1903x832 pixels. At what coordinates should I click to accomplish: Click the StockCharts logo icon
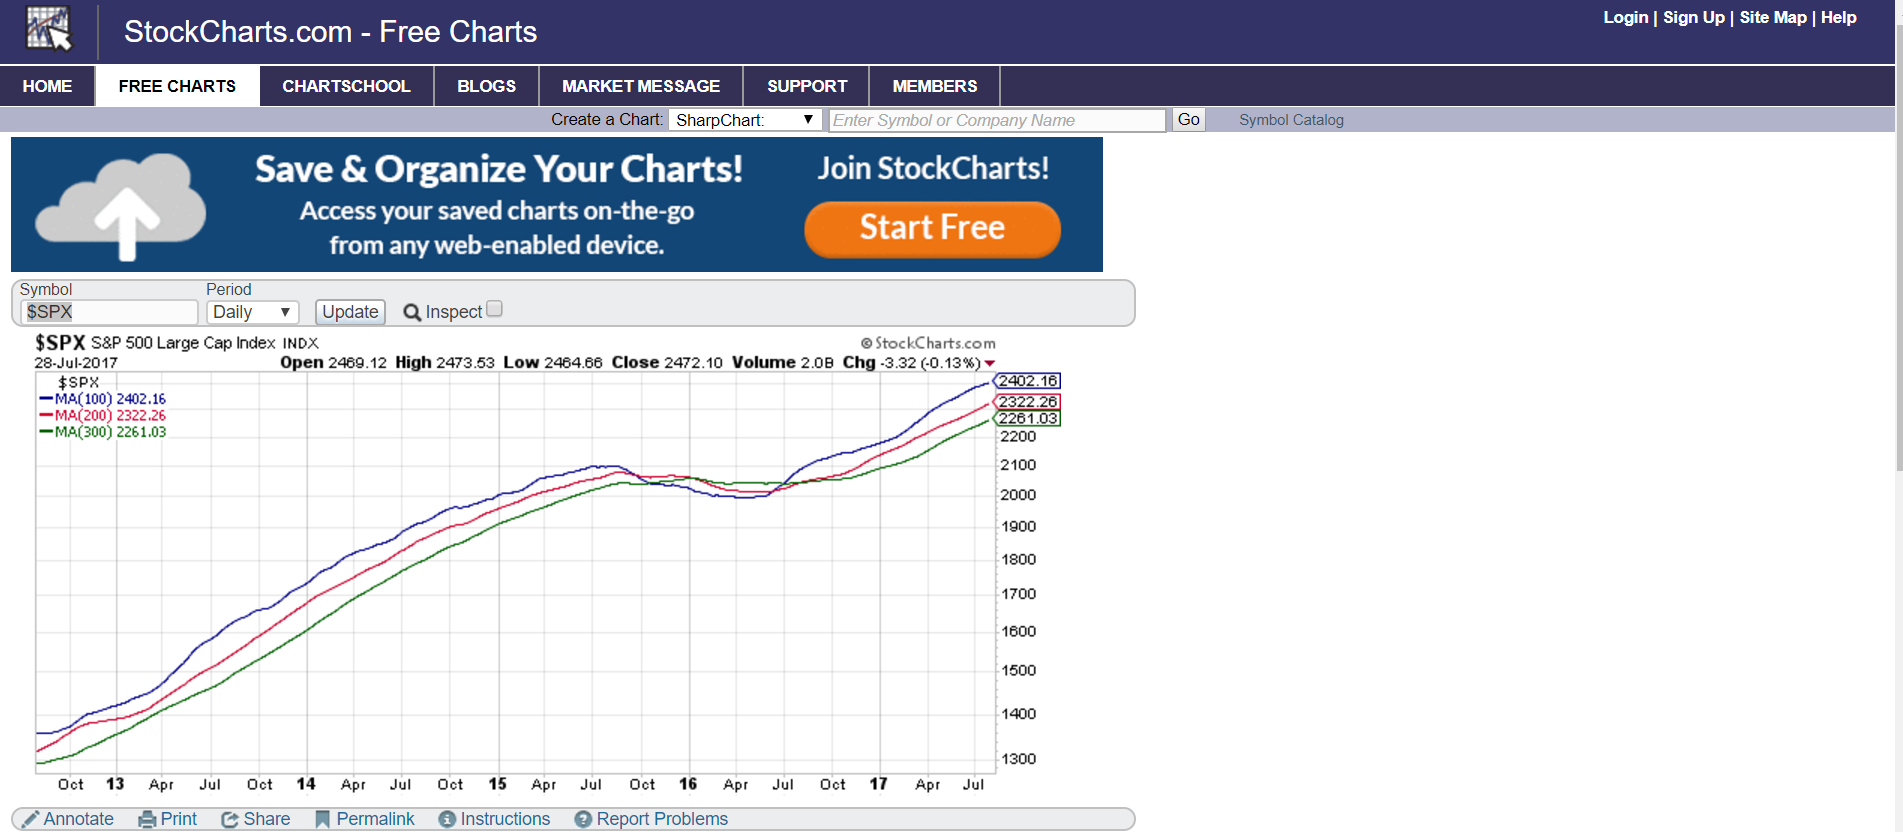(x=49, y=28)
